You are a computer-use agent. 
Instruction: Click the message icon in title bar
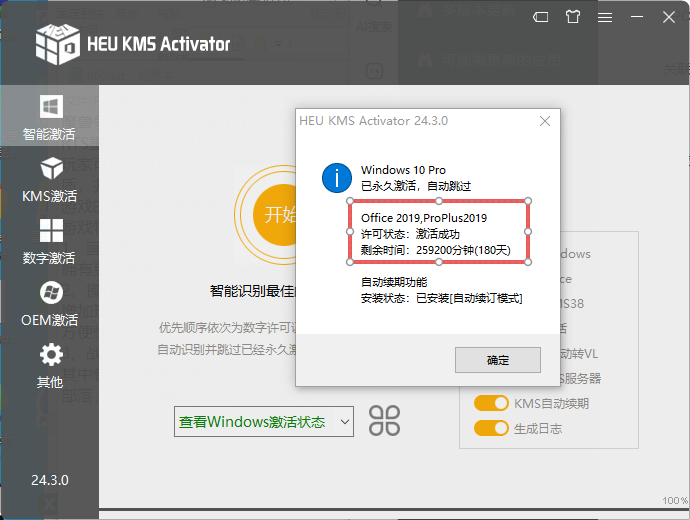[540, 17]
